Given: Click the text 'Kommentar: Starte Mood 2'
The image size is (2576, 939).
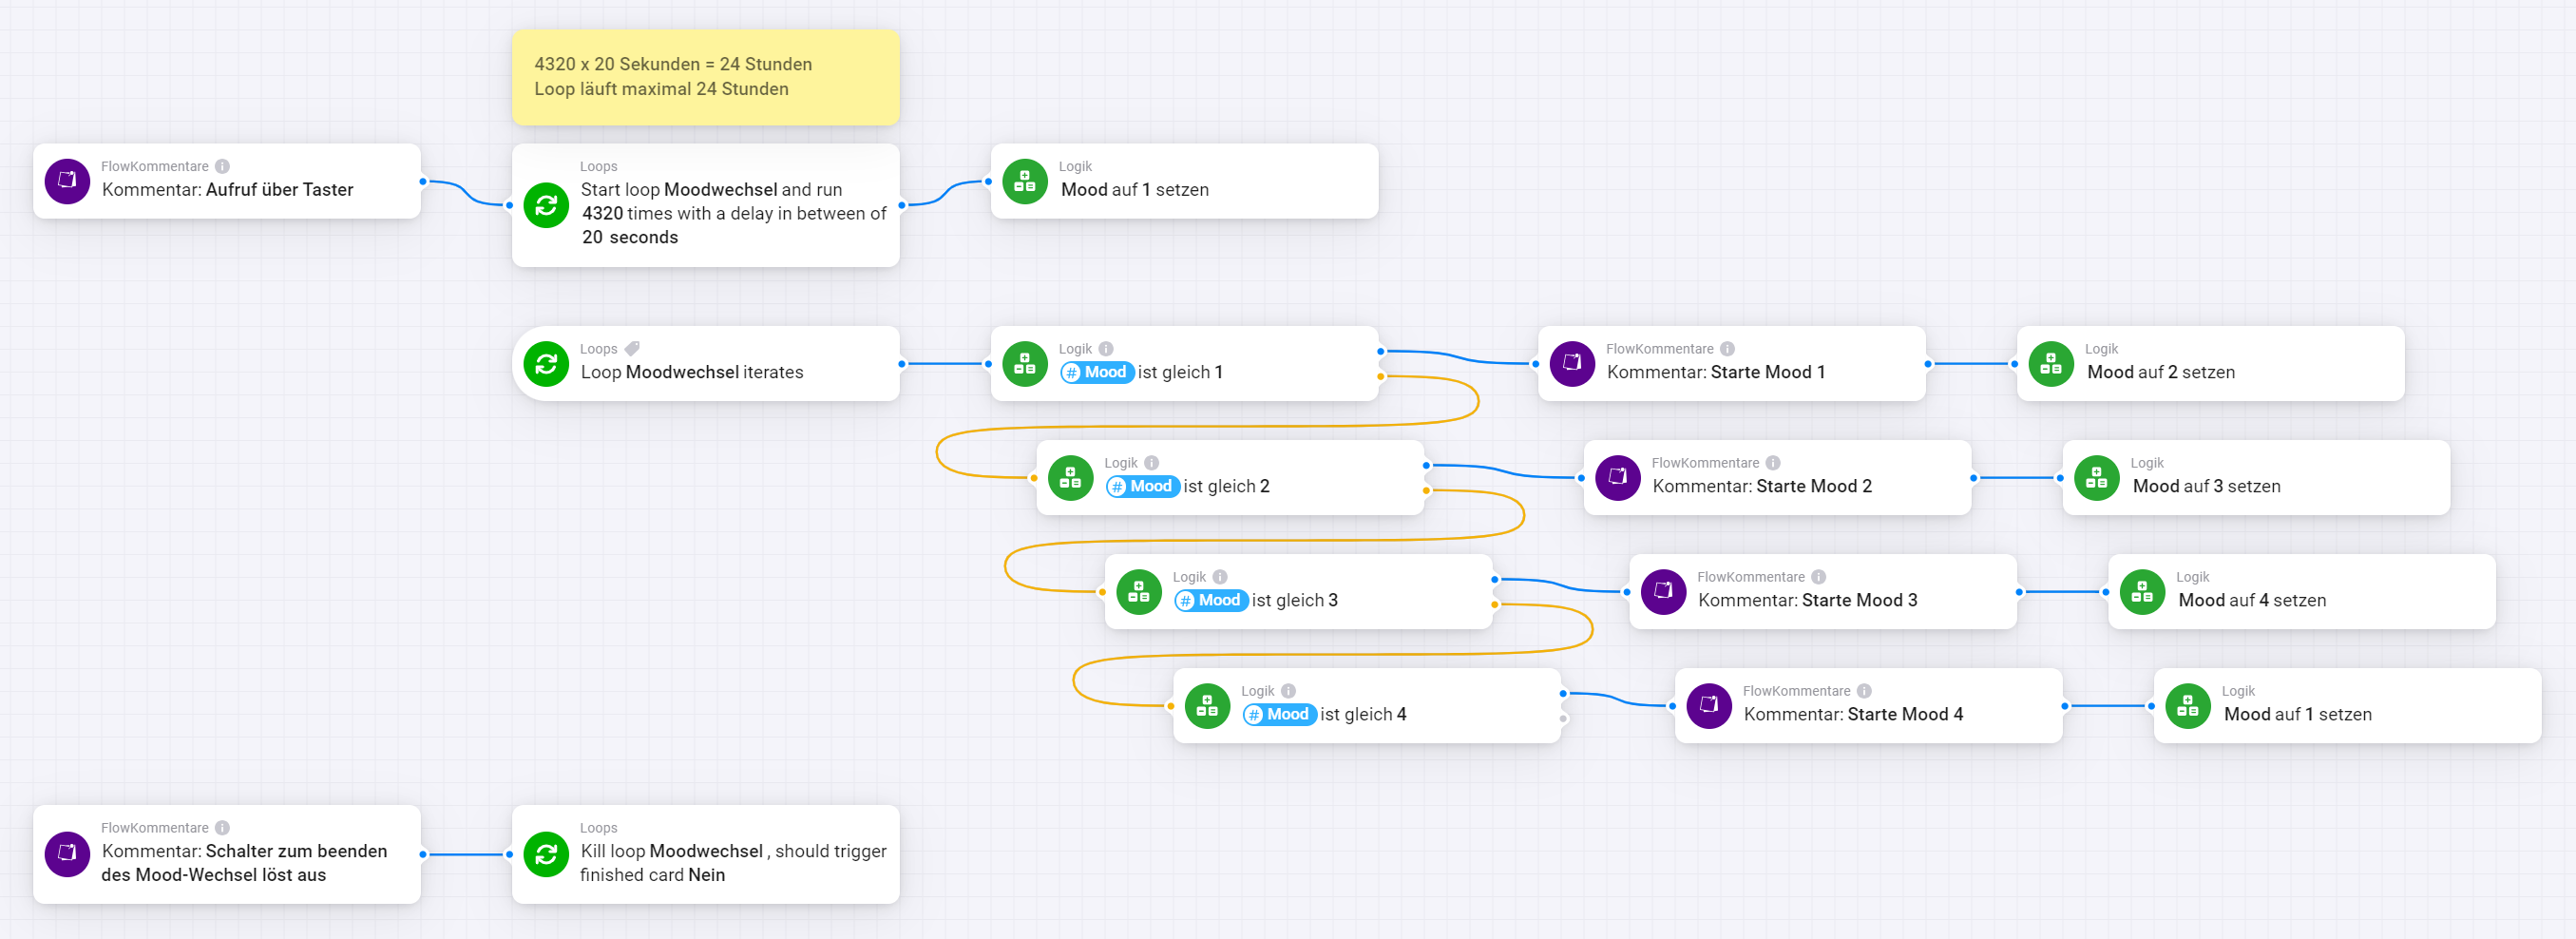Looking at the screenshot, I should (1762, 487).
